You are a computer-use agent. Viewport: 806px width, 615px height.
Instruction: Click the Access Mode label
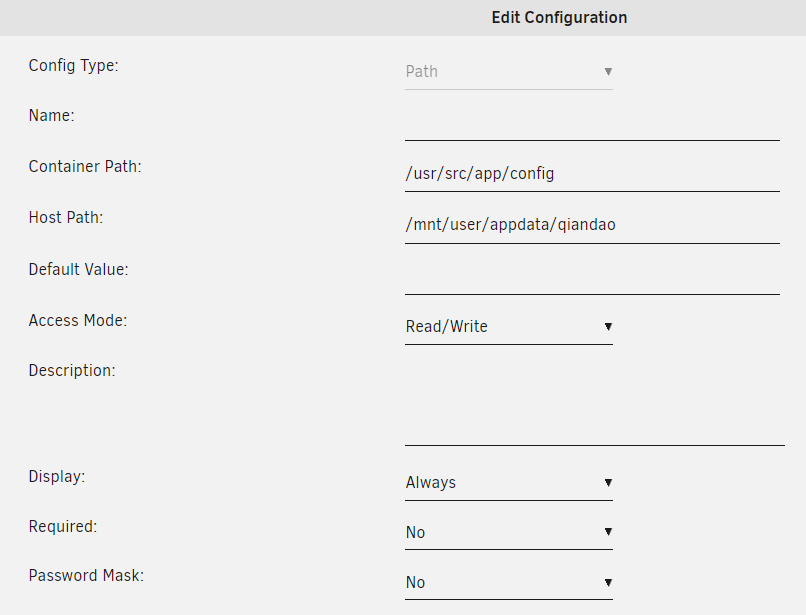(x=78, y=321)
